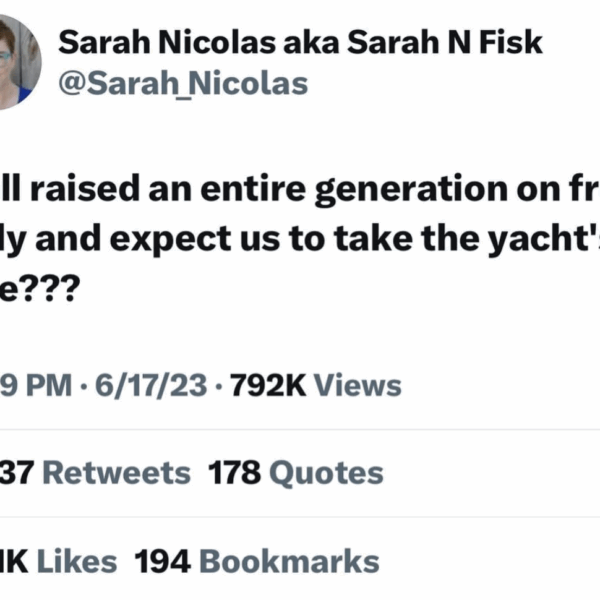
Task: Click Sarah Nicolas's profile avatar
Action: pos(14,60)
